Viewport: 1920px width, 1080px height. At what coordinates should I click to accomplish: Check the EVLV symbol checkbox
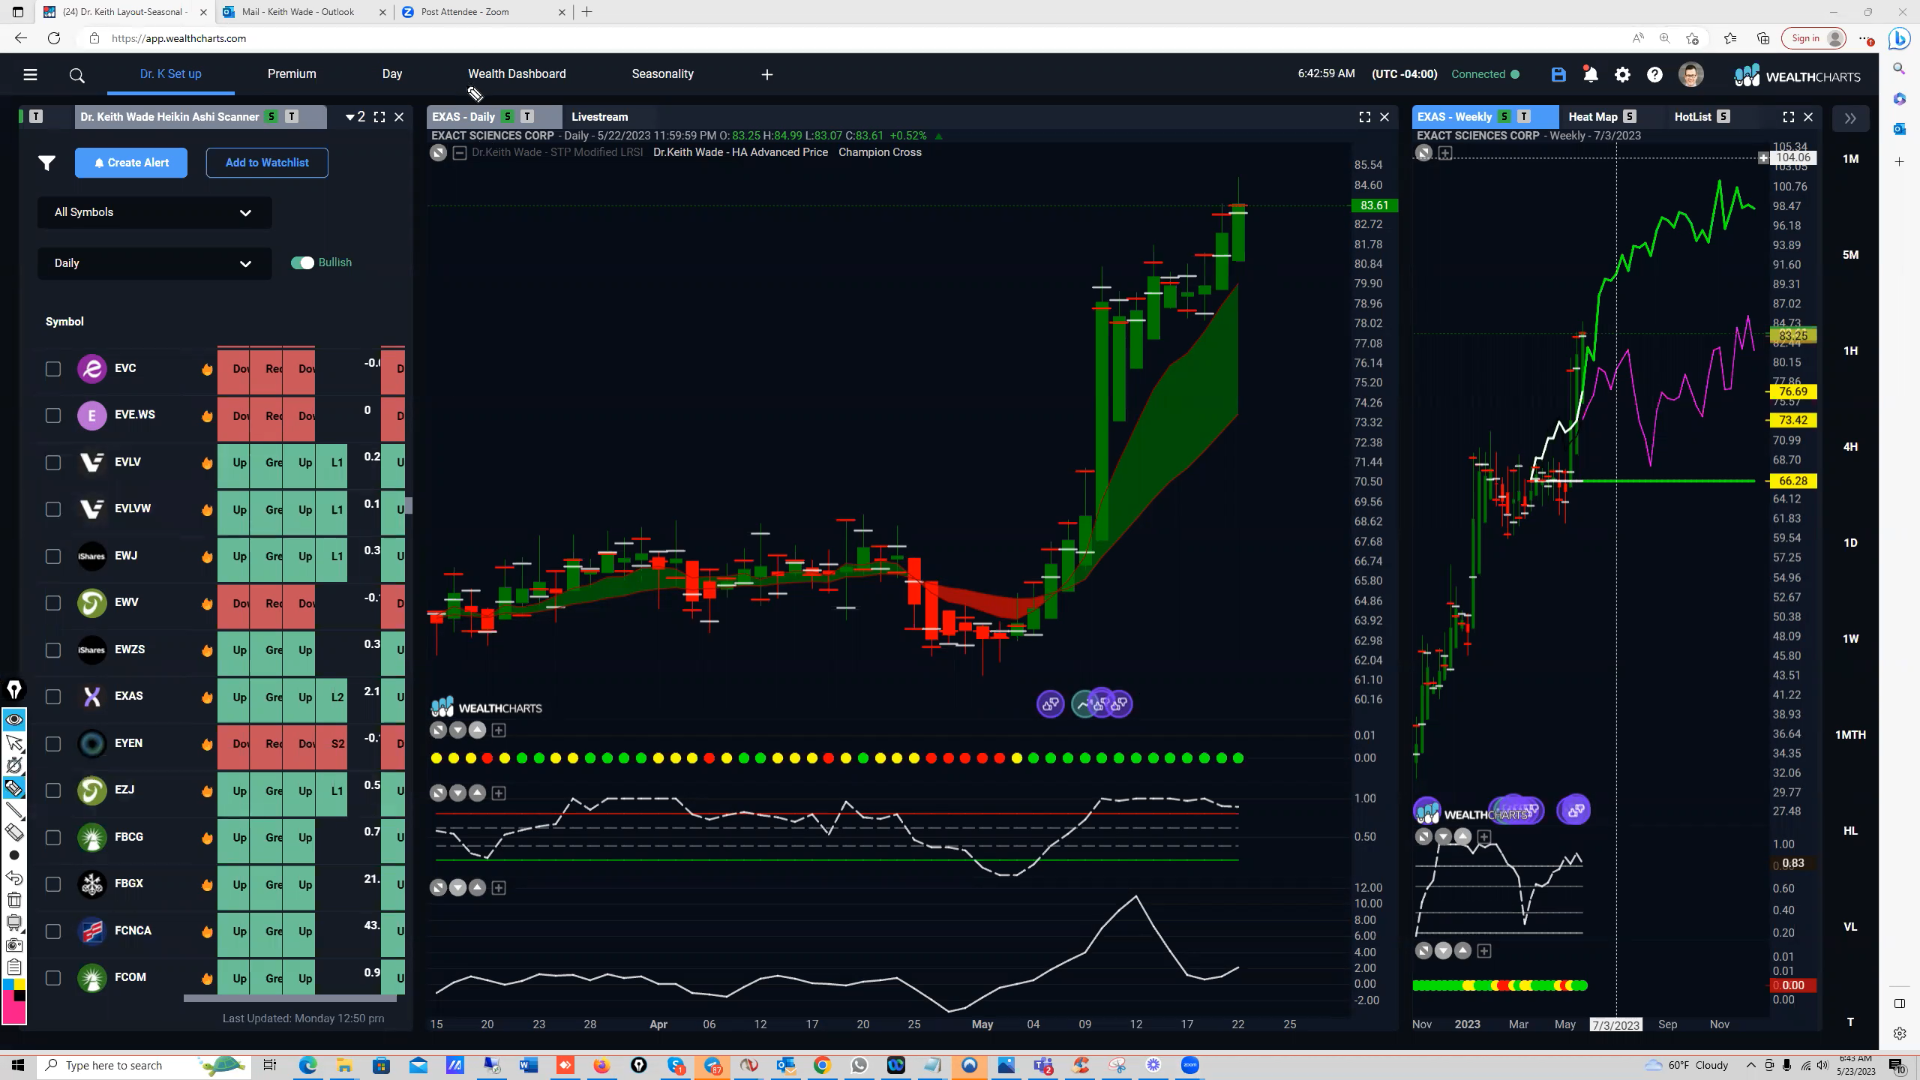53,463
